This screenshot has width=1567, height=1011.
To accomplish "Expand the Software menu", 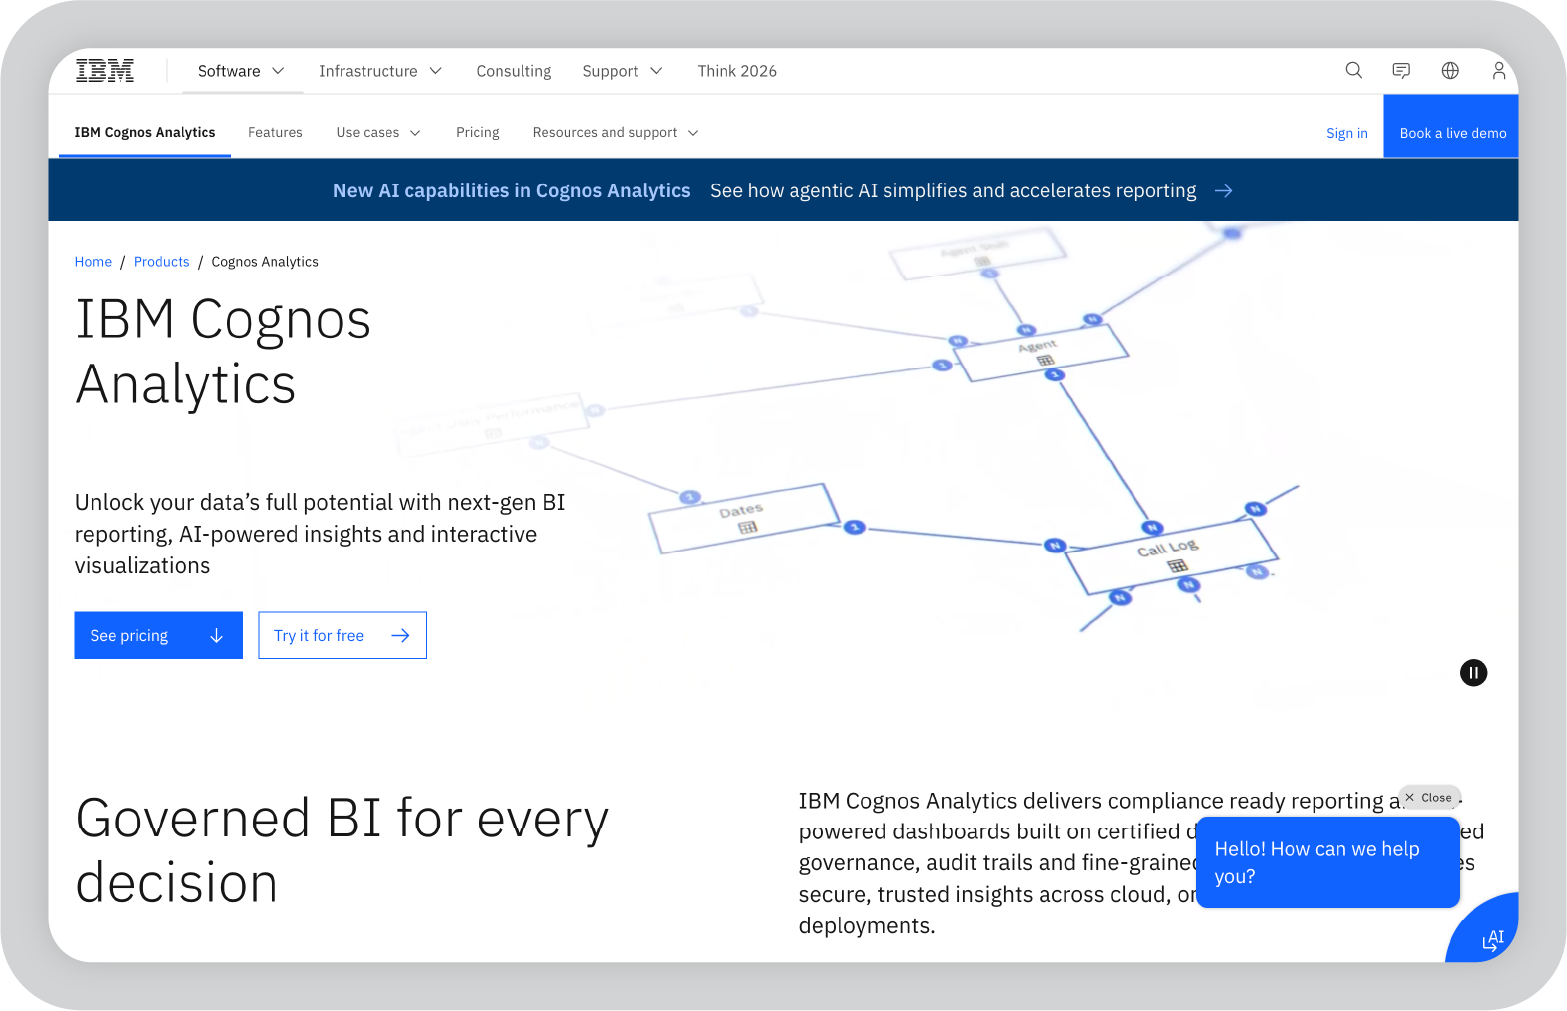I will (241, 71).
